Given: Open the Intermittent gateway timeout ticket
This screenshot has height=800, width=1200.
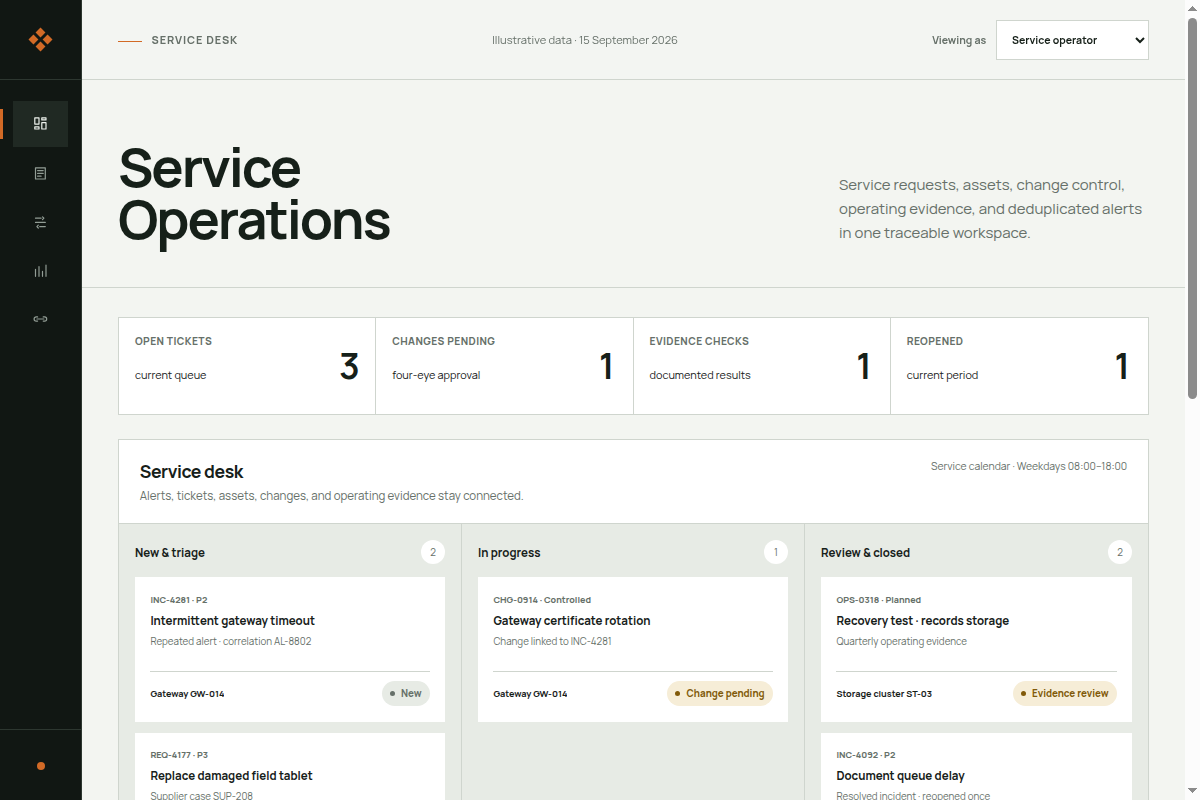Looking at the screenshot, I should [290, 649].
